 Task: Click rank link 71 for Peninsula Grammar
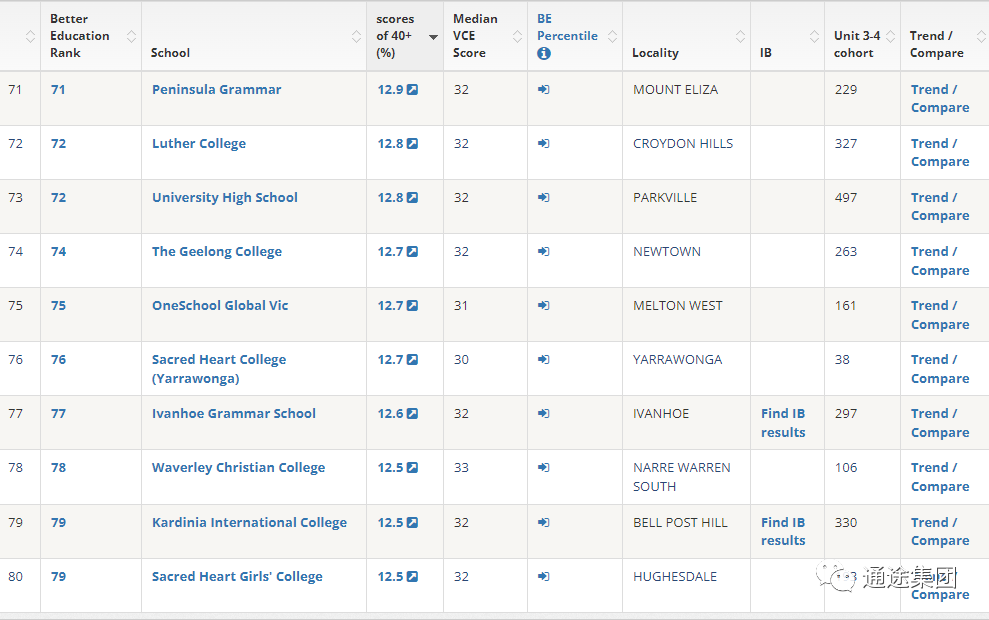(x=58, y=90)
